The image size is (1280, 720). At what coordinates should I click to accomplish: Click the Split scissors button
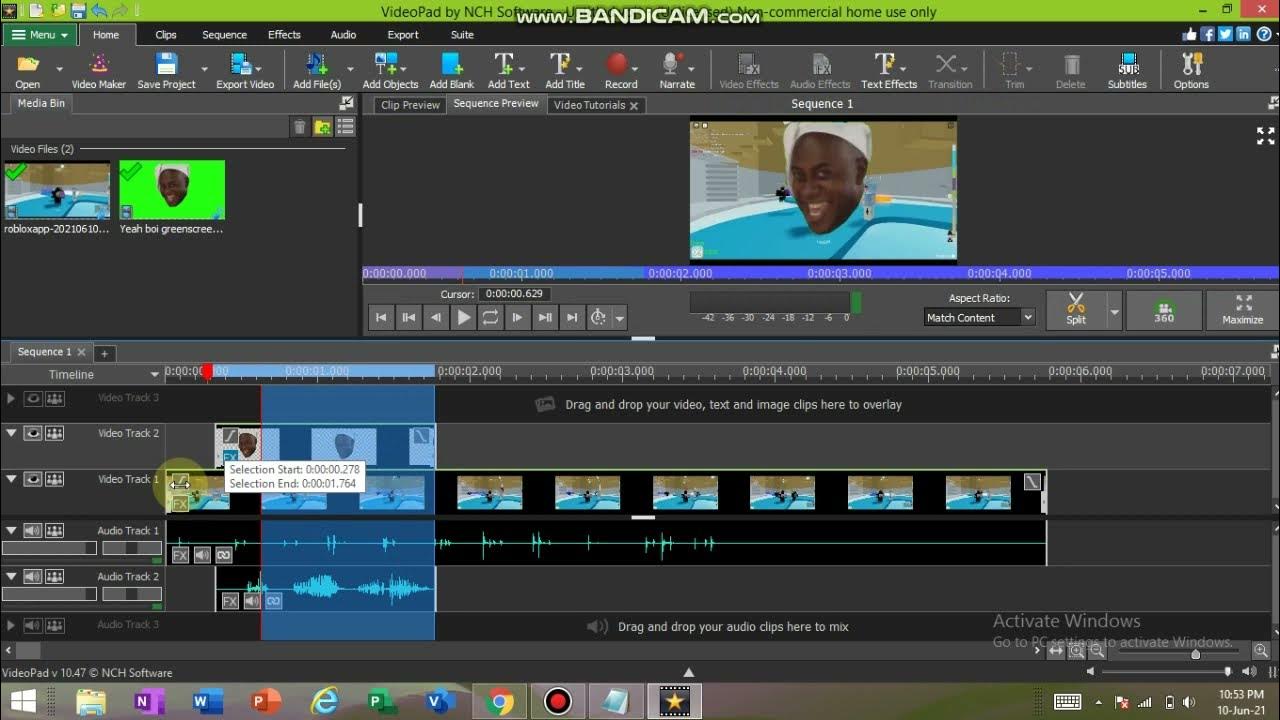point(1076,310)
